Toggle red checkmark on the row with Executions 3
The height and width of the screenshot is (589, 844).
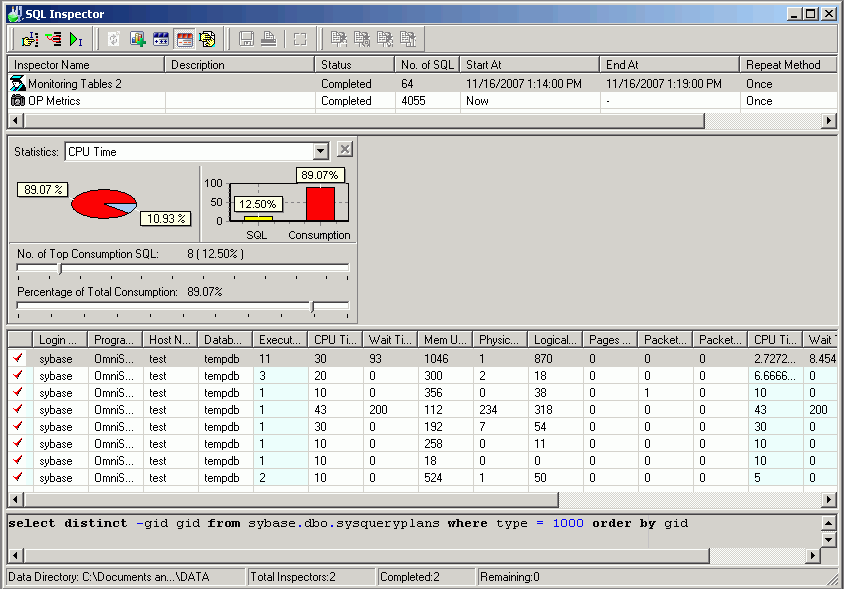pos(17,376)
